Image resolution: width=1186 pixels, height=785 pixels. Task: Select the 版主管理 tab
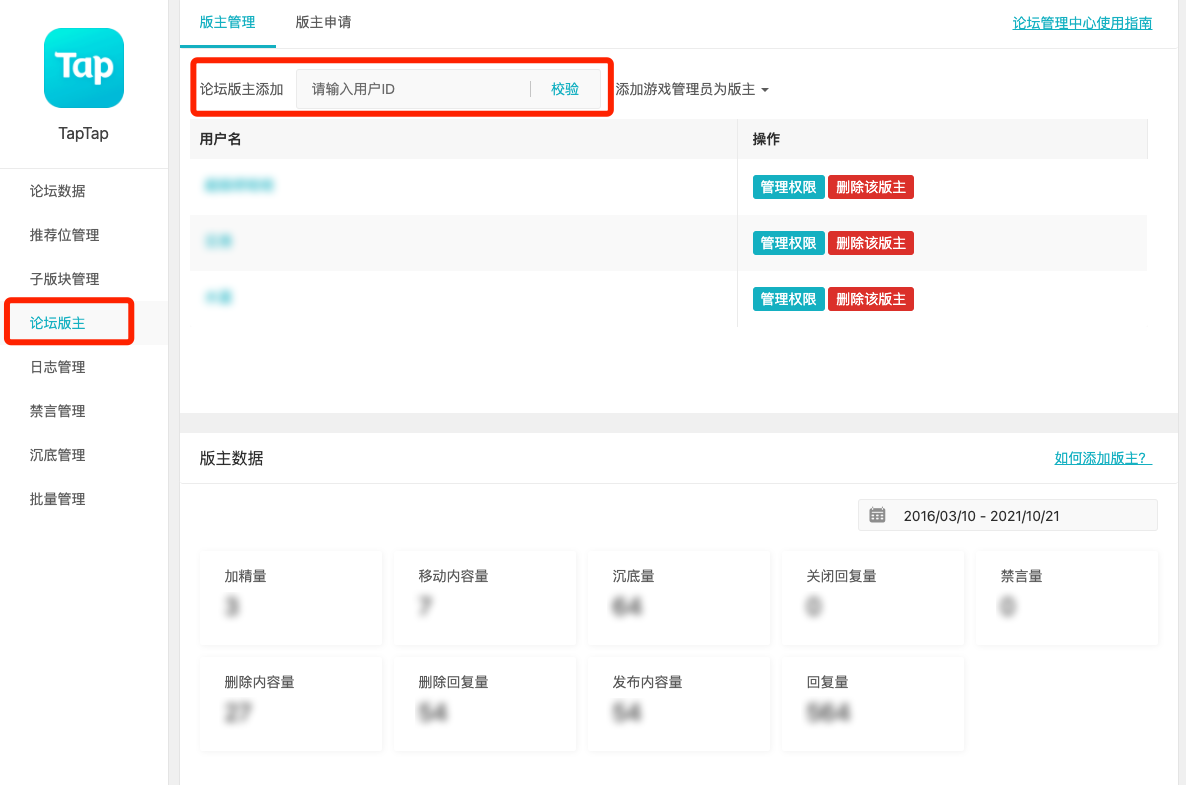(227, 22)
